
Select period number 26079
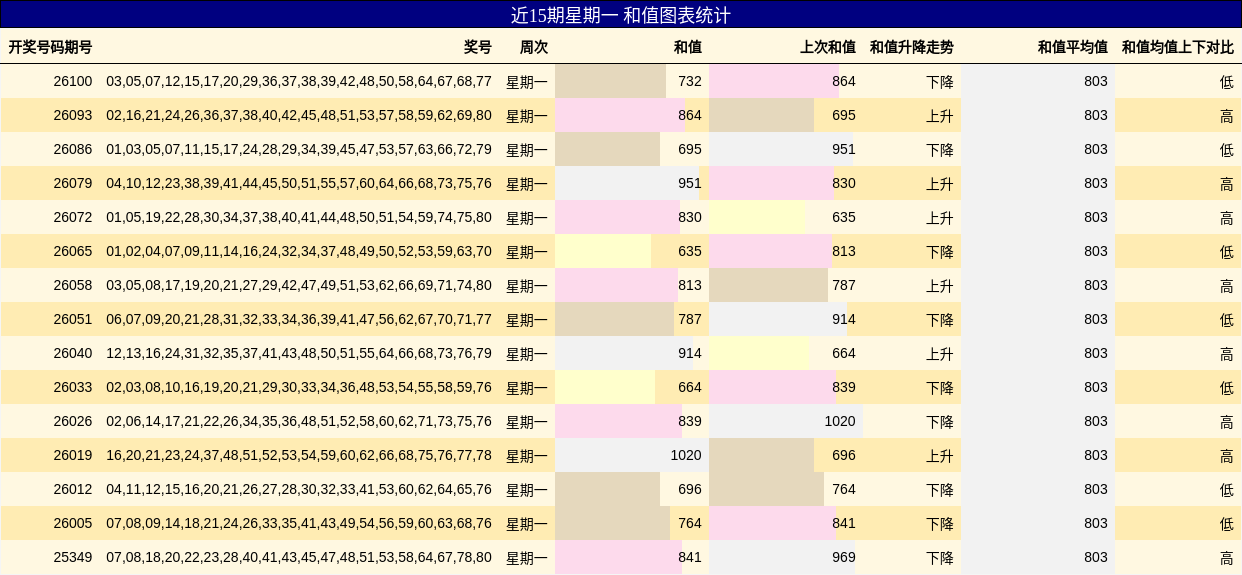pos(73,183)
